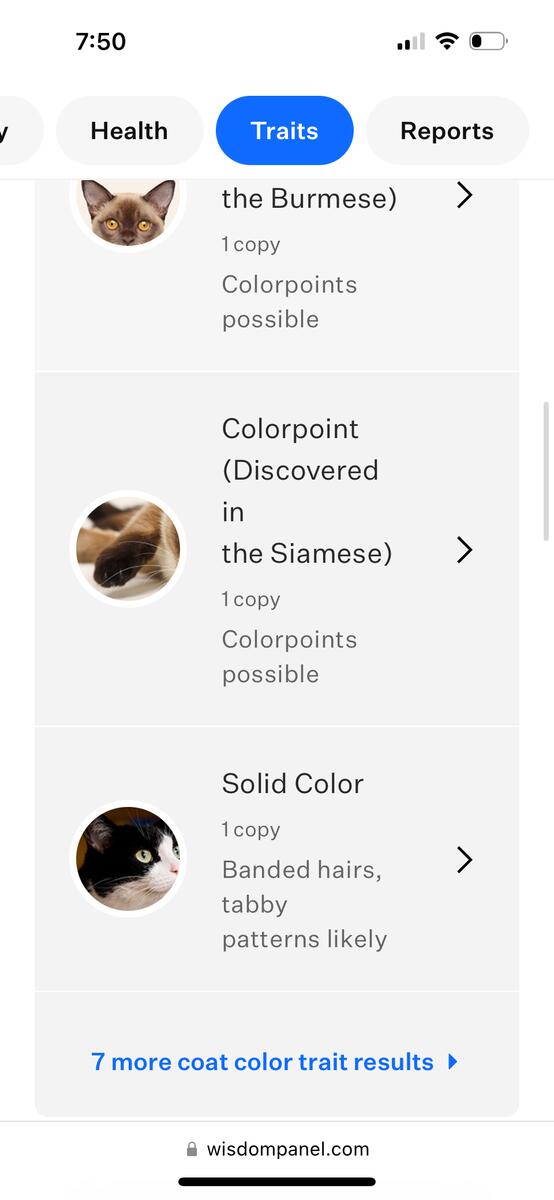Select the Traits tab
The image size is (554, 1200).
coord(285,131)
